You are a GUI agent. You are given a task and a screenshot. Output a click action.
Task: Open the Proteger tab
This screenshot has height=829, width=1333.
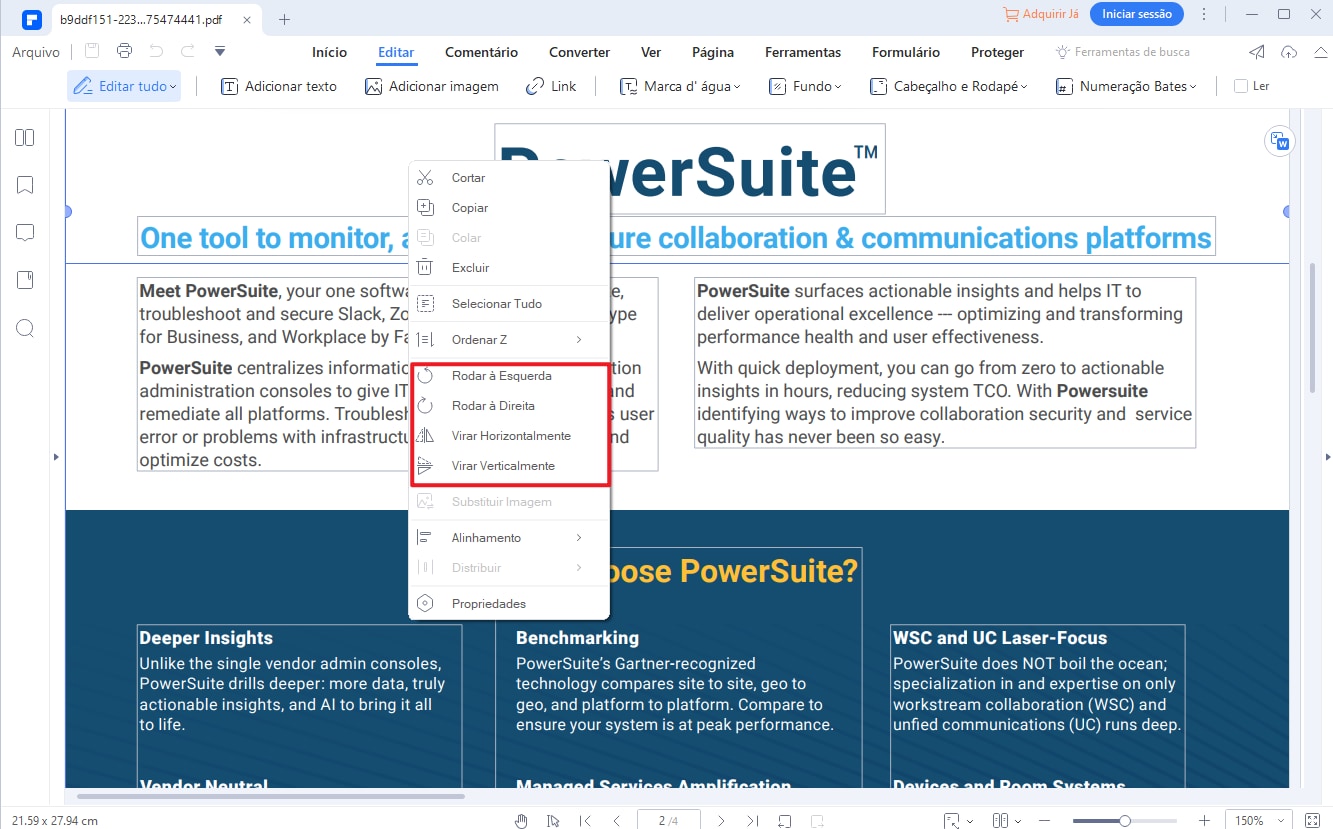coord(997,52)
